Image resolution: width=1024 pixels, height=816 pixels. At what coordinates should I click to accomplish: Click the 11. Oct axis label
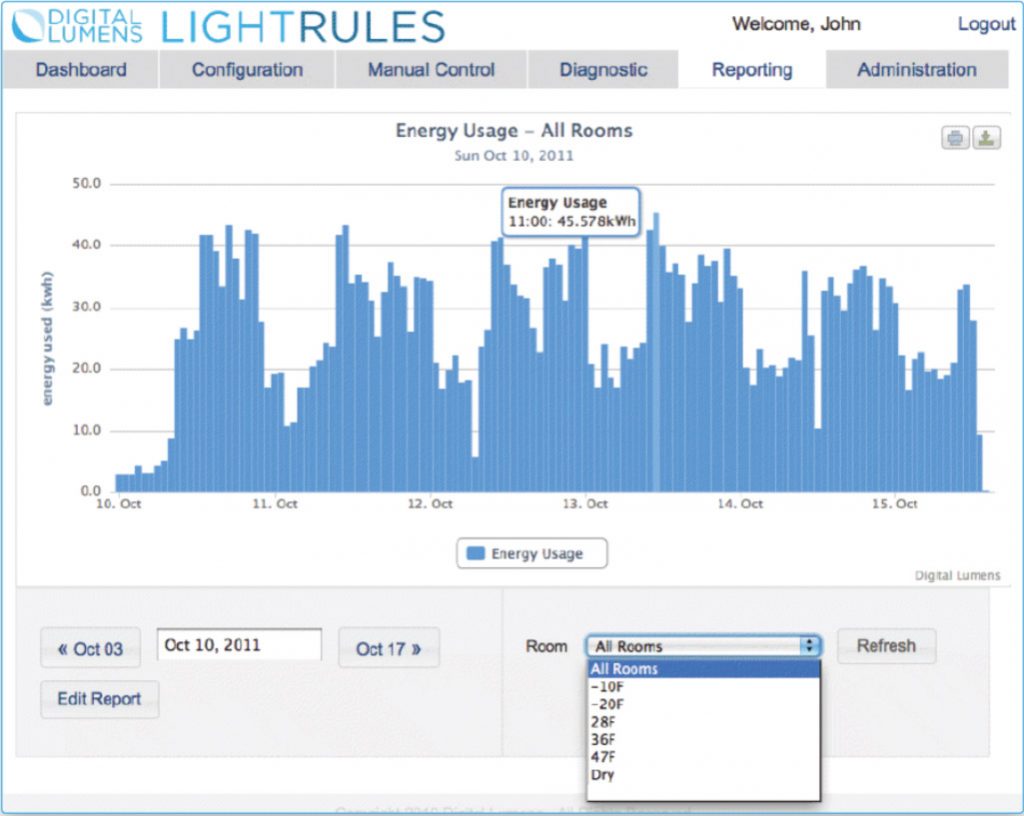tap(275, 504)
